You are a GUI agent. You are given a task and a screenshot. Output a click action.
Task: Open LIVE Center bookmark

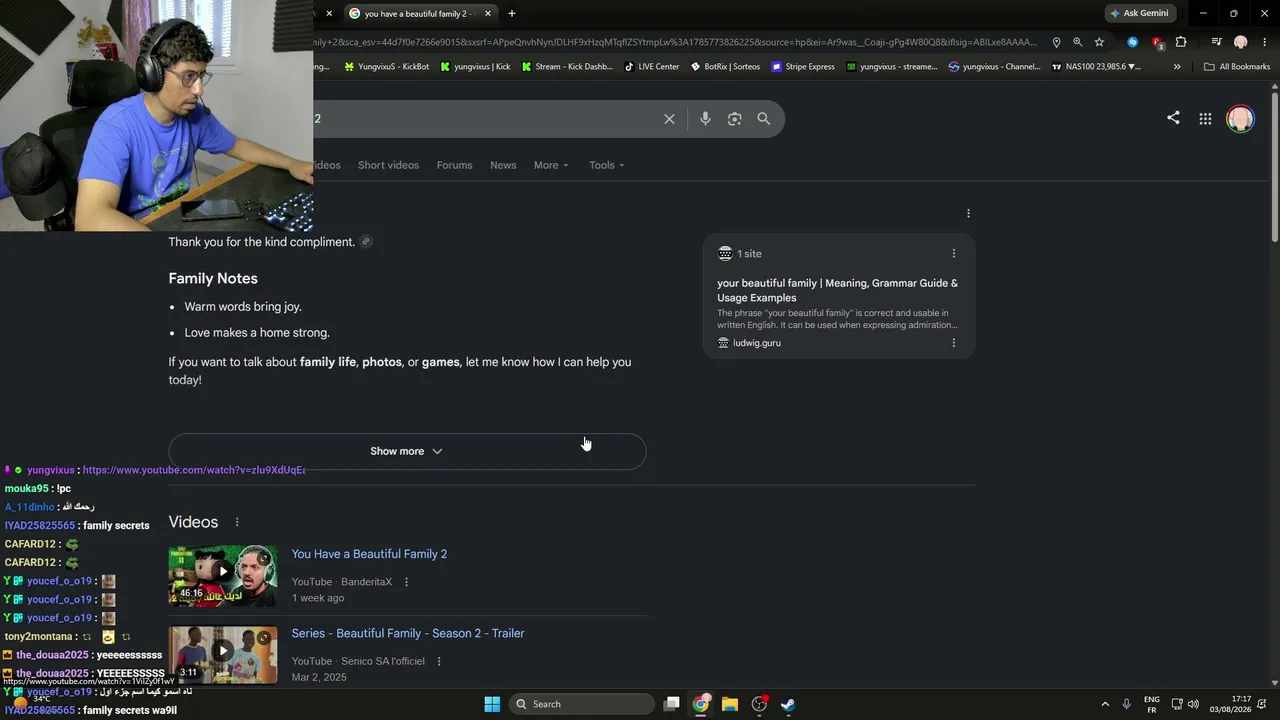click(x=651, y=67)
